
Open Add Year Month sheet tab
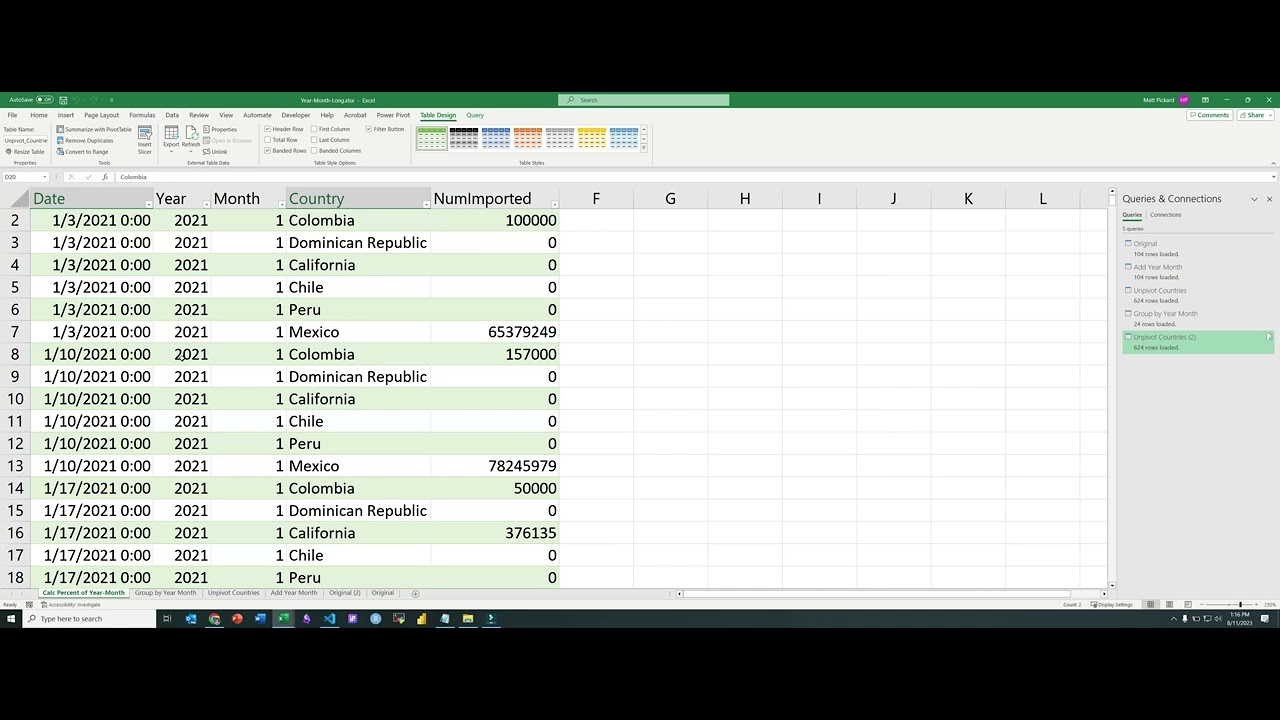pos(293,593)
